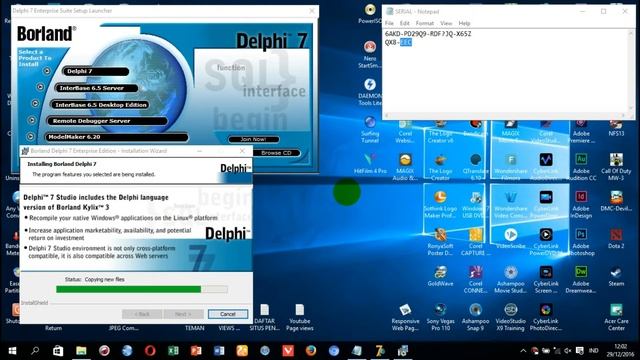Viewport: 640px width, 360px height.
Task: Open Steam desktop icon
Action: [x=616, y=276]
